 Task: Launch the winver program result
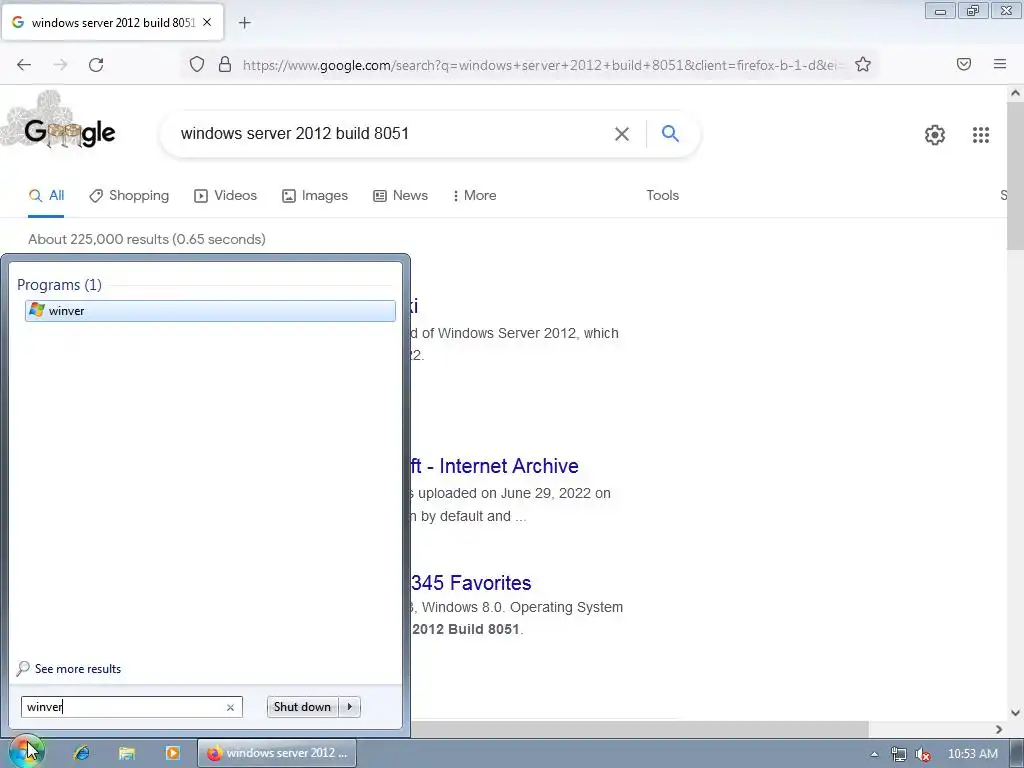click(210, 311)
